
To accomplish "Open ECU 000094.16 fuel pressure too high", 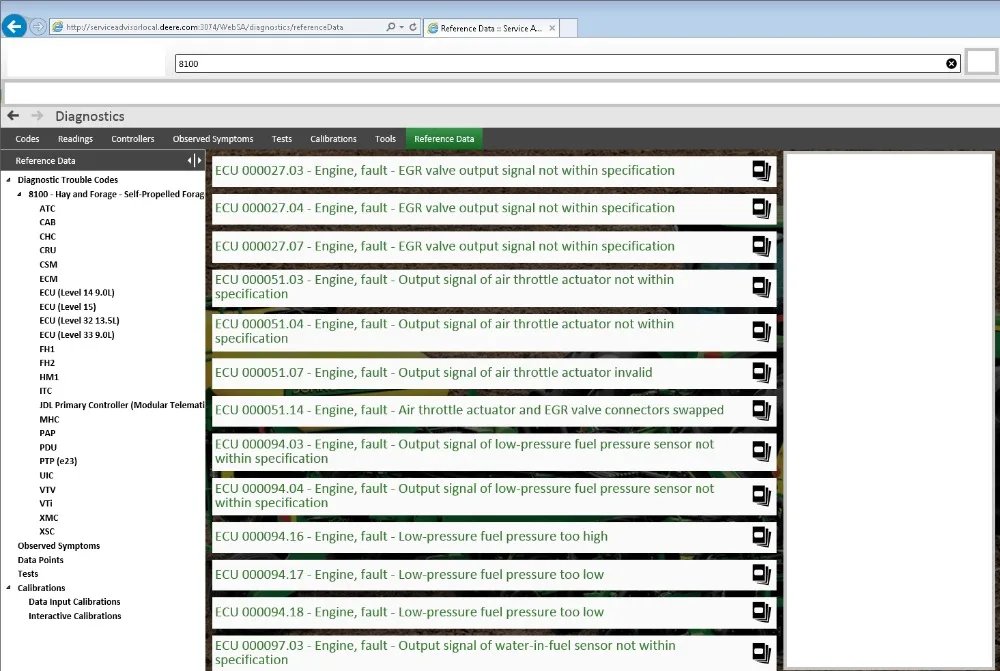I will [x=411, y=536].
